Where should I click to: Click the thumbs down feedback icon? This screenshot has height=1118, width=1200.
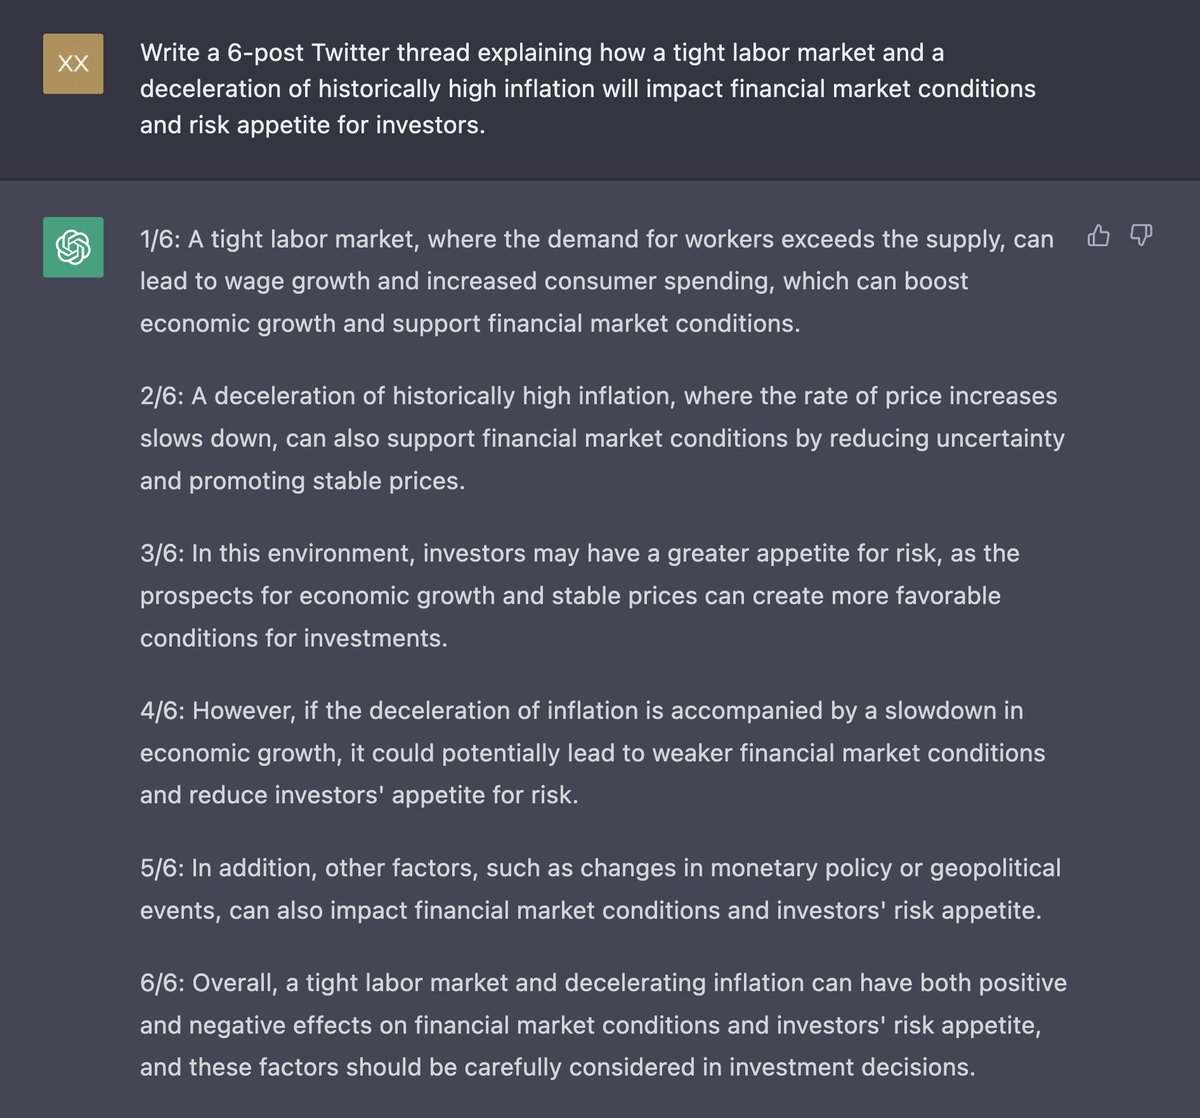(x=1141, y=236)
